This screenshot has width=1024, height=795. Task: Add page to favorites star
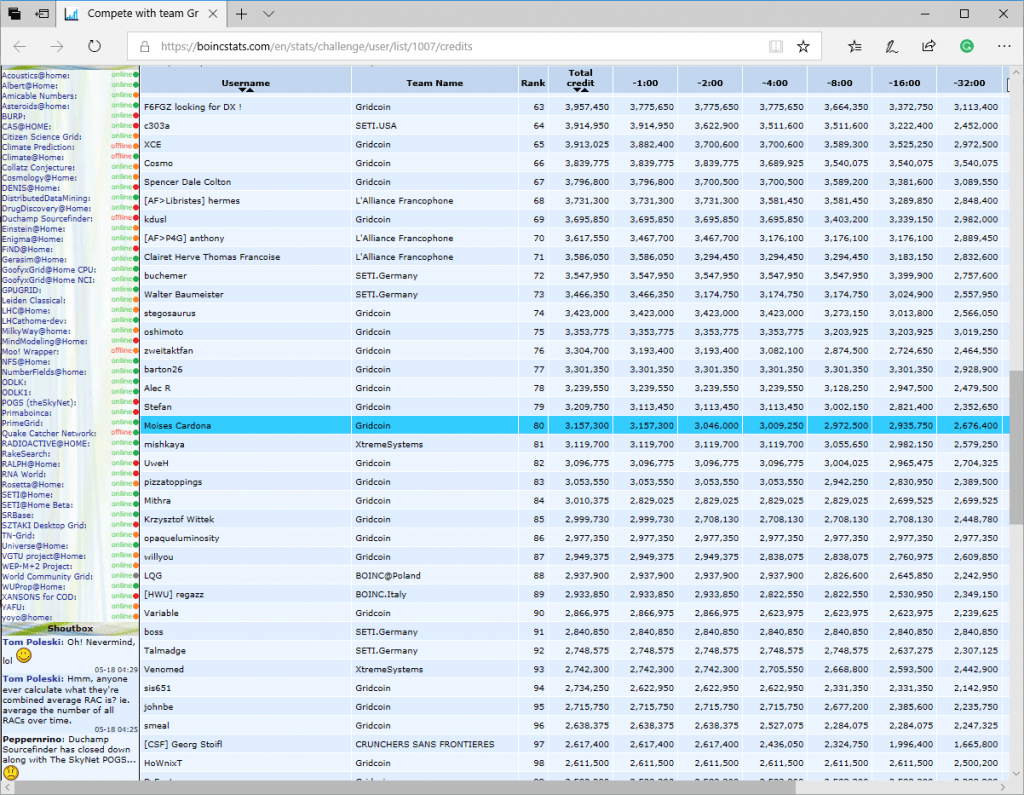tap(803, 46)
